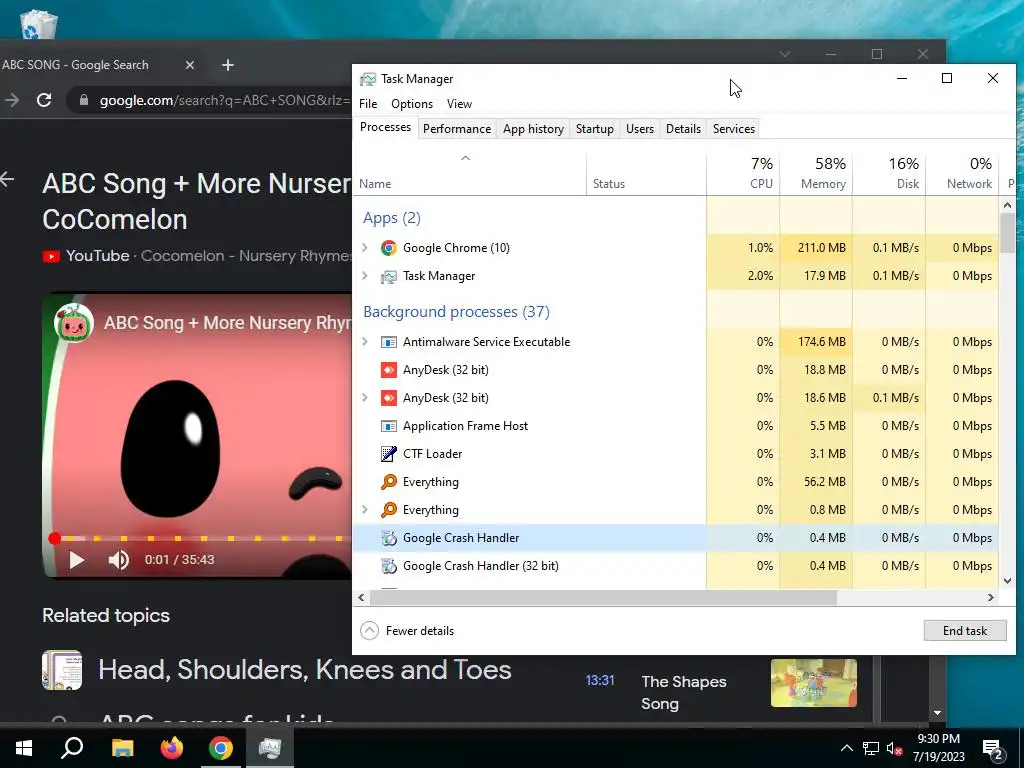The image size is (1024, 768).
Task: Sort processes by the Disk column
Action: pos(889,174)
